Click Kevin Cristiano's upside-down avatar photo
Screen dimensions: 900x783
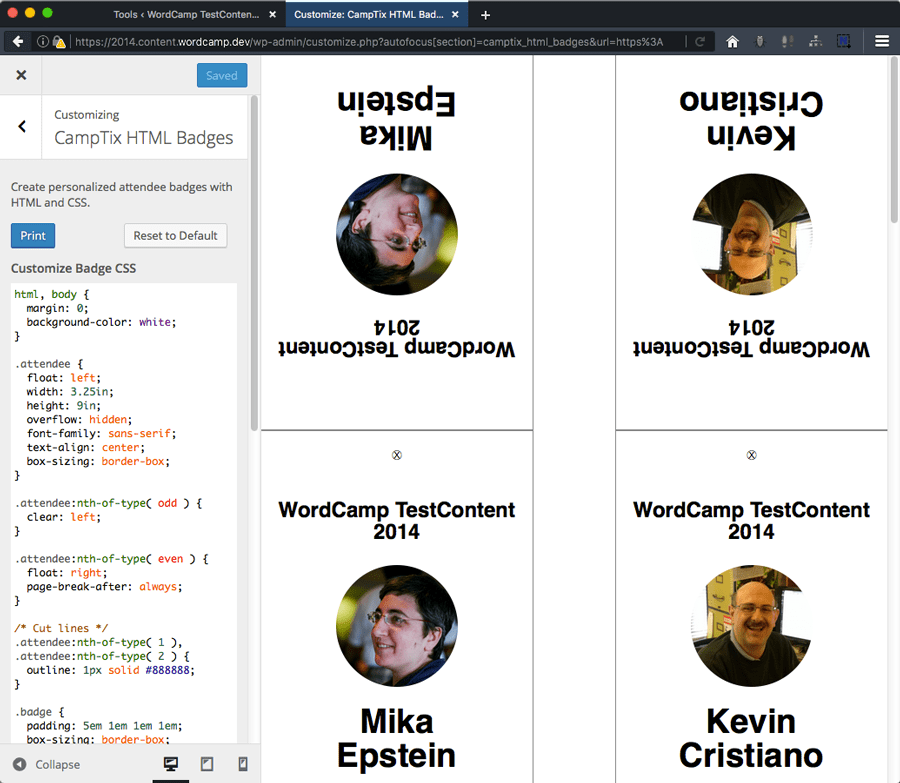751,234
